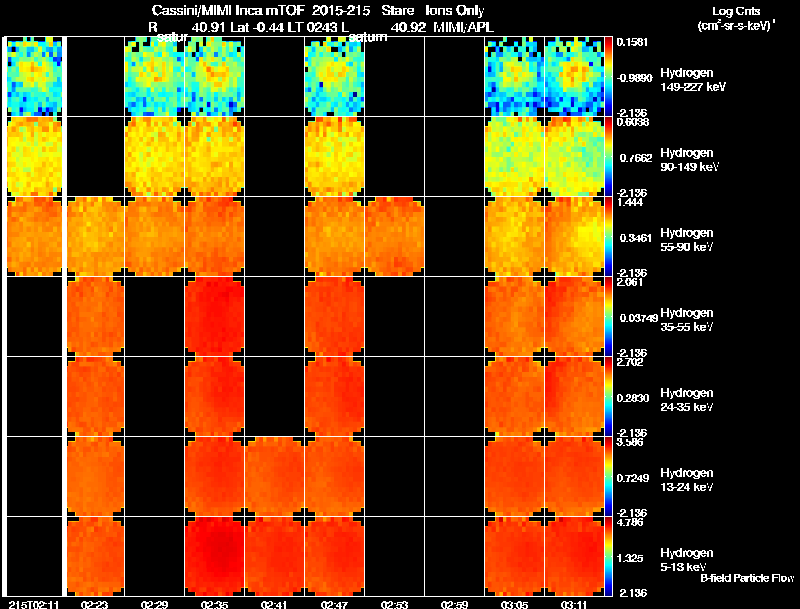This screenshot has height=609, width=800.
Task: Click the '4.786' color scale value
Action: [x=630, y=522]
